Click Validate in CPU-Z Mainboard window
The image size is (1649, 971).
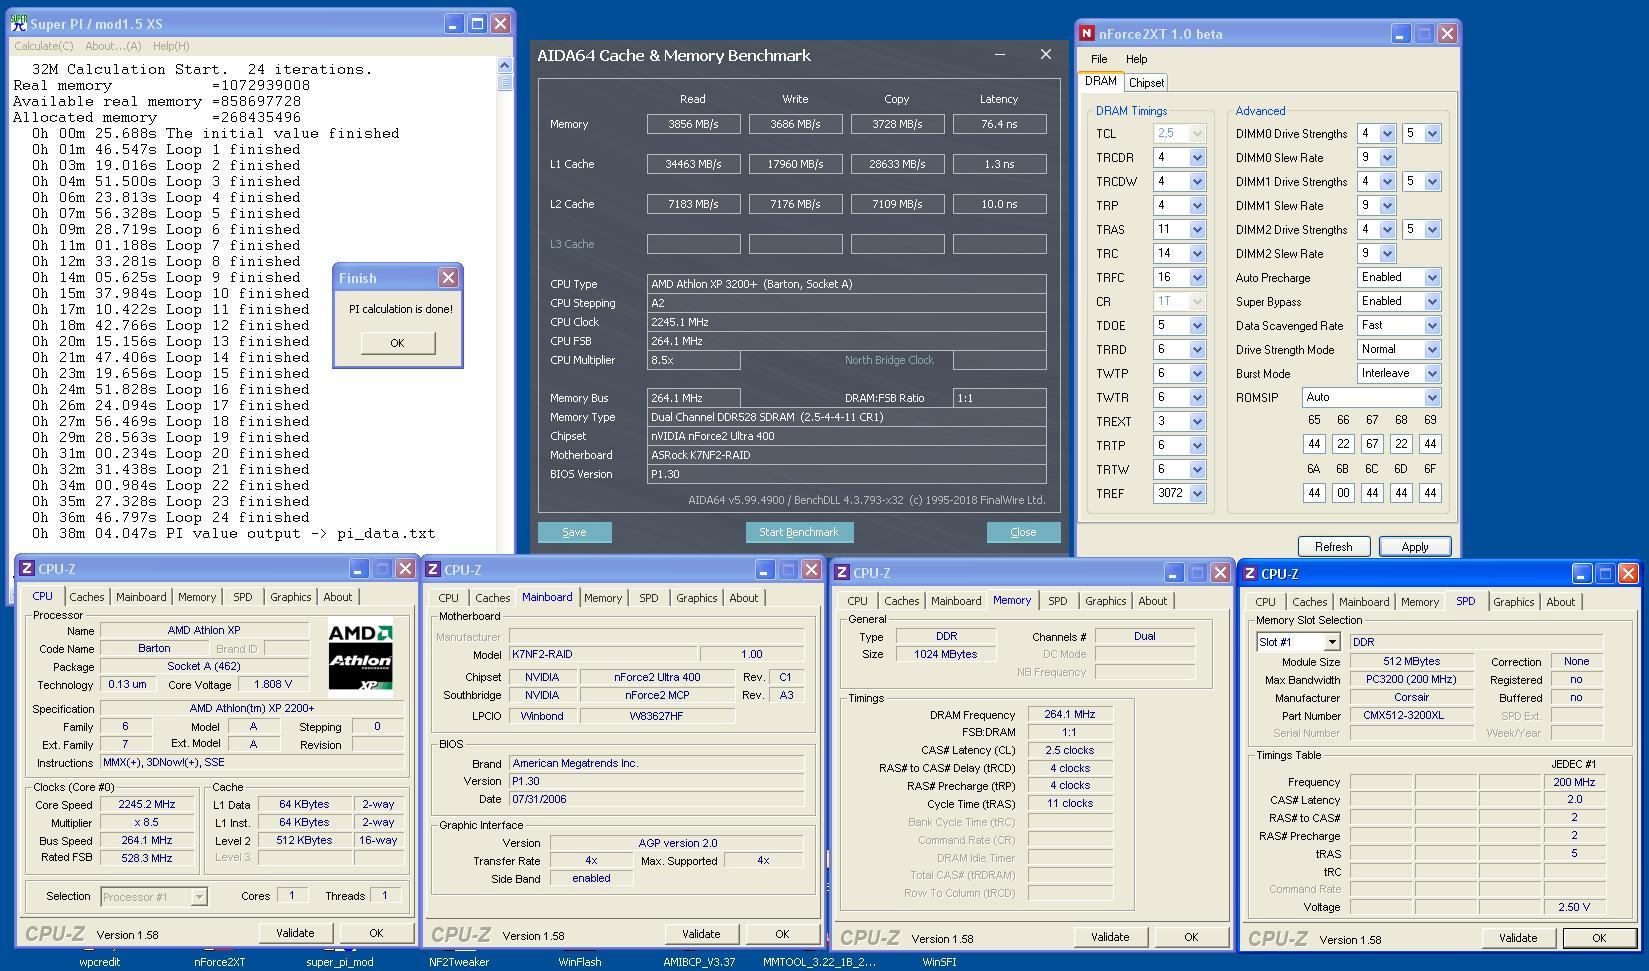[x=701, y=934]
